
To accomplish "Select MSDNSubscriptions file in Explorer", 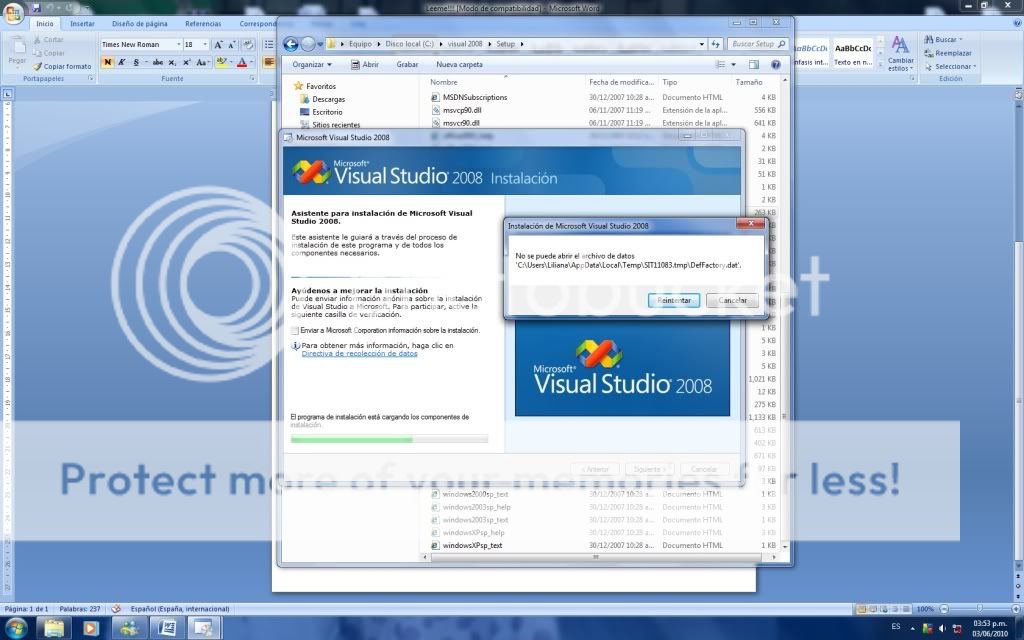I will tap(469, 97).
